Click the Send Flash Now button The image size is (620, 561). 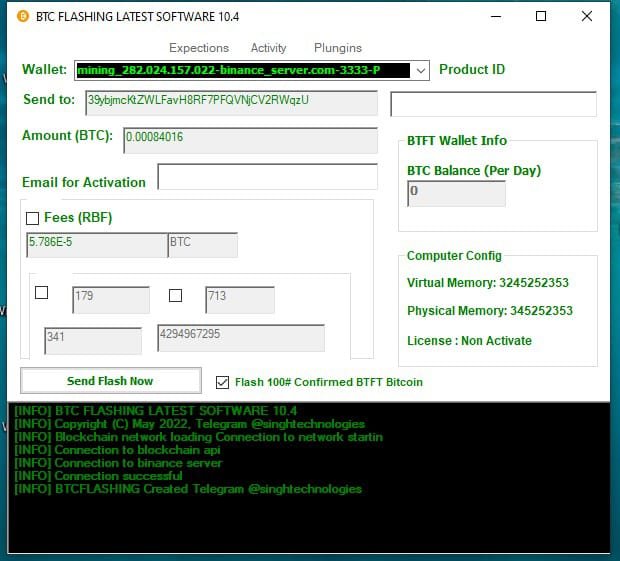coord(111,381)
